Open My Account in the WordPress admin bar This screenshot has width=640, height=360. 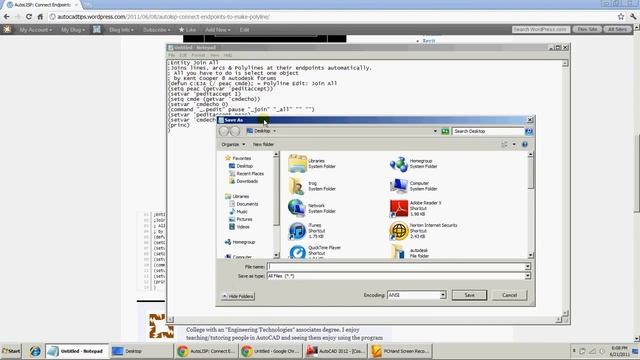tap(36, 30)
